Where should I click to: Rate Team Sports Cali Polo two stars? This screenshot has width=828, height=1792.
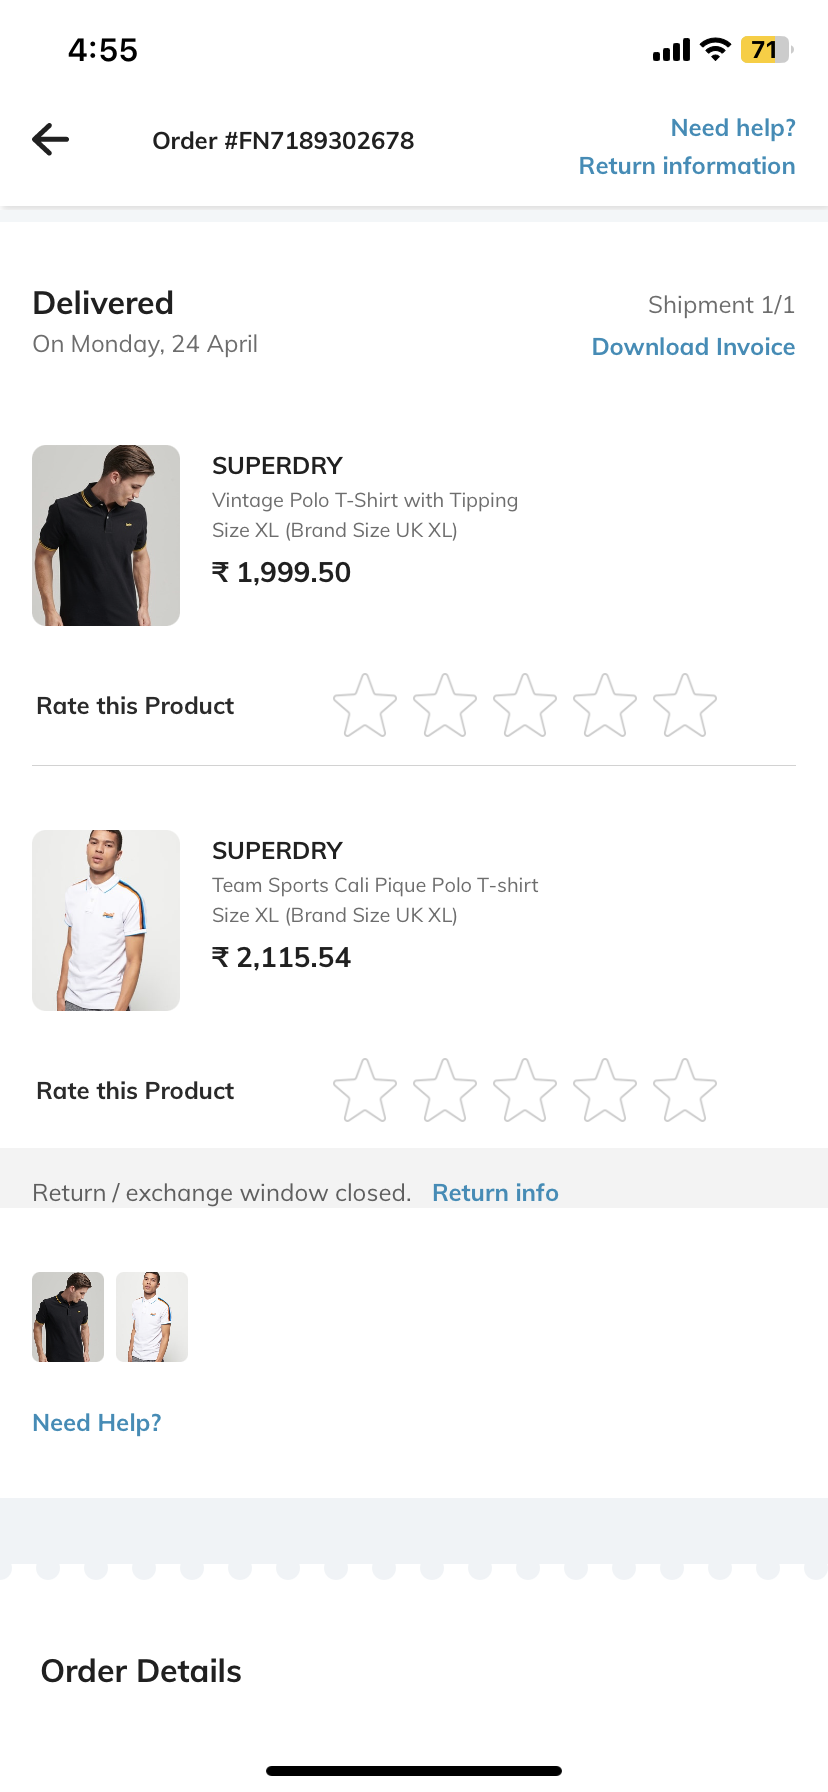click(445, 1091)
